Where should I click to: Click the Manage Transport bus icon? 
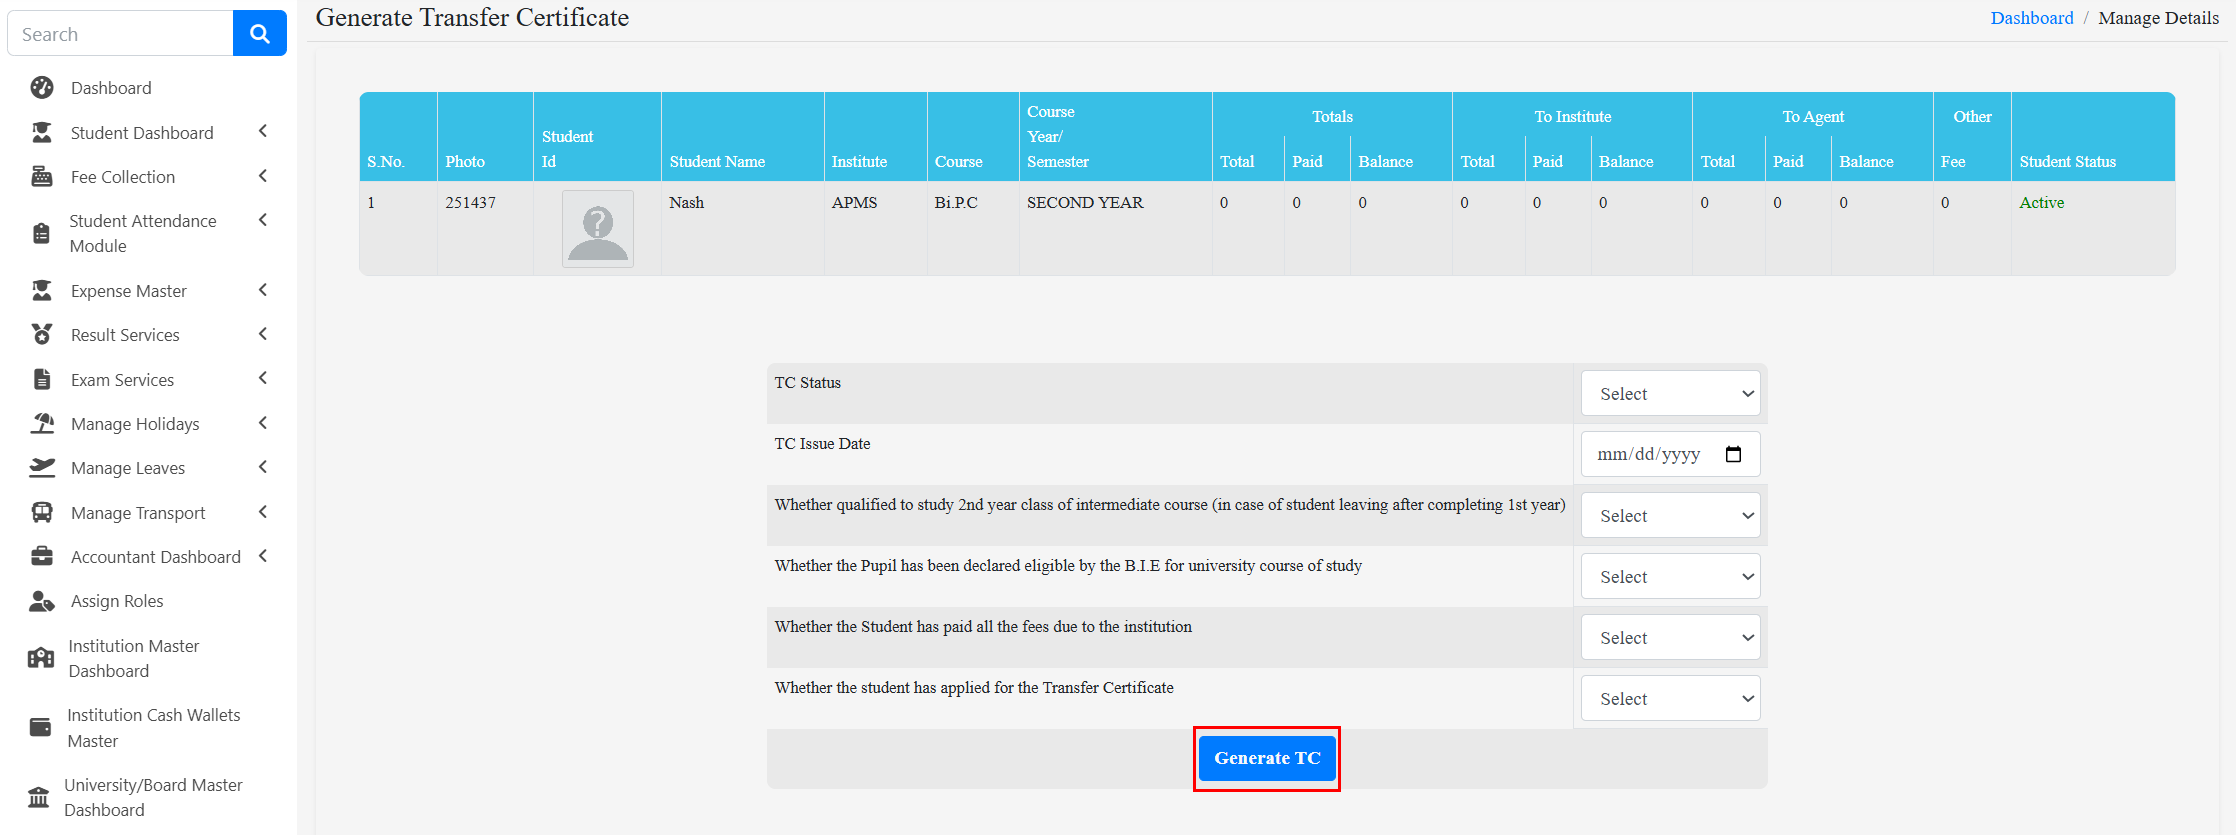[x=42, y=513]
